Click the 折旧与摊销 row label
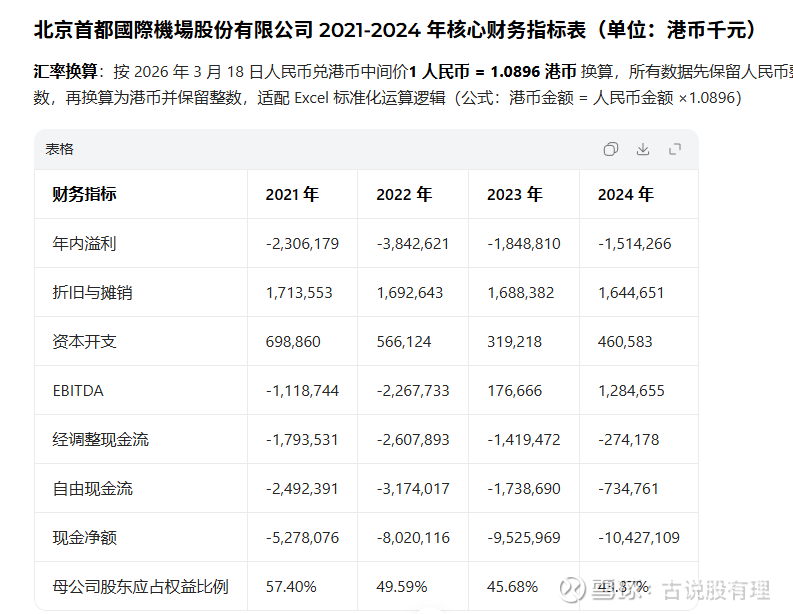This screenshot has width=793, height=614. 93,293
